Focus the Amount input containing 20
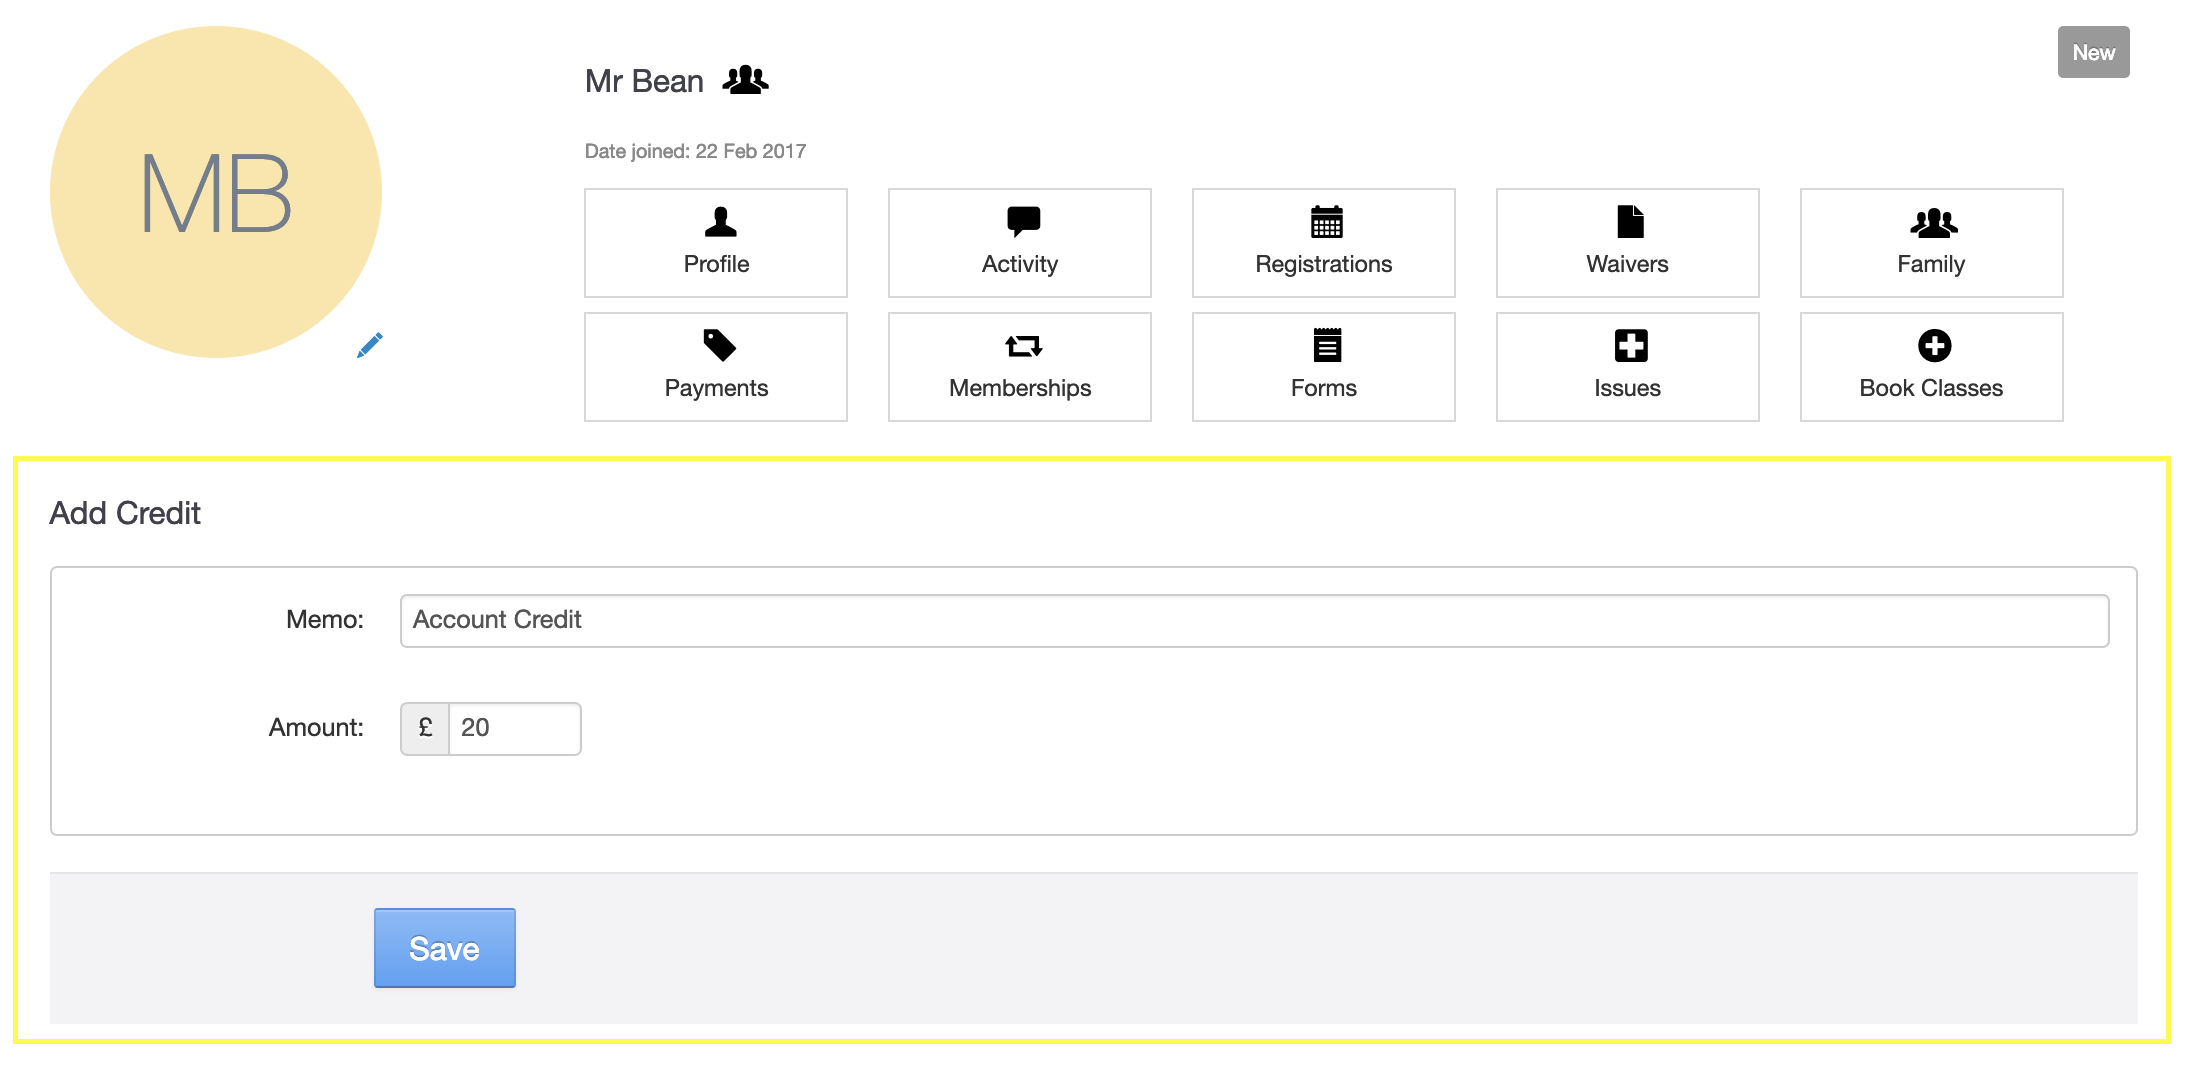This screenshot has height=1066, width=2206. pyautogui.click(x=514, y=729)
